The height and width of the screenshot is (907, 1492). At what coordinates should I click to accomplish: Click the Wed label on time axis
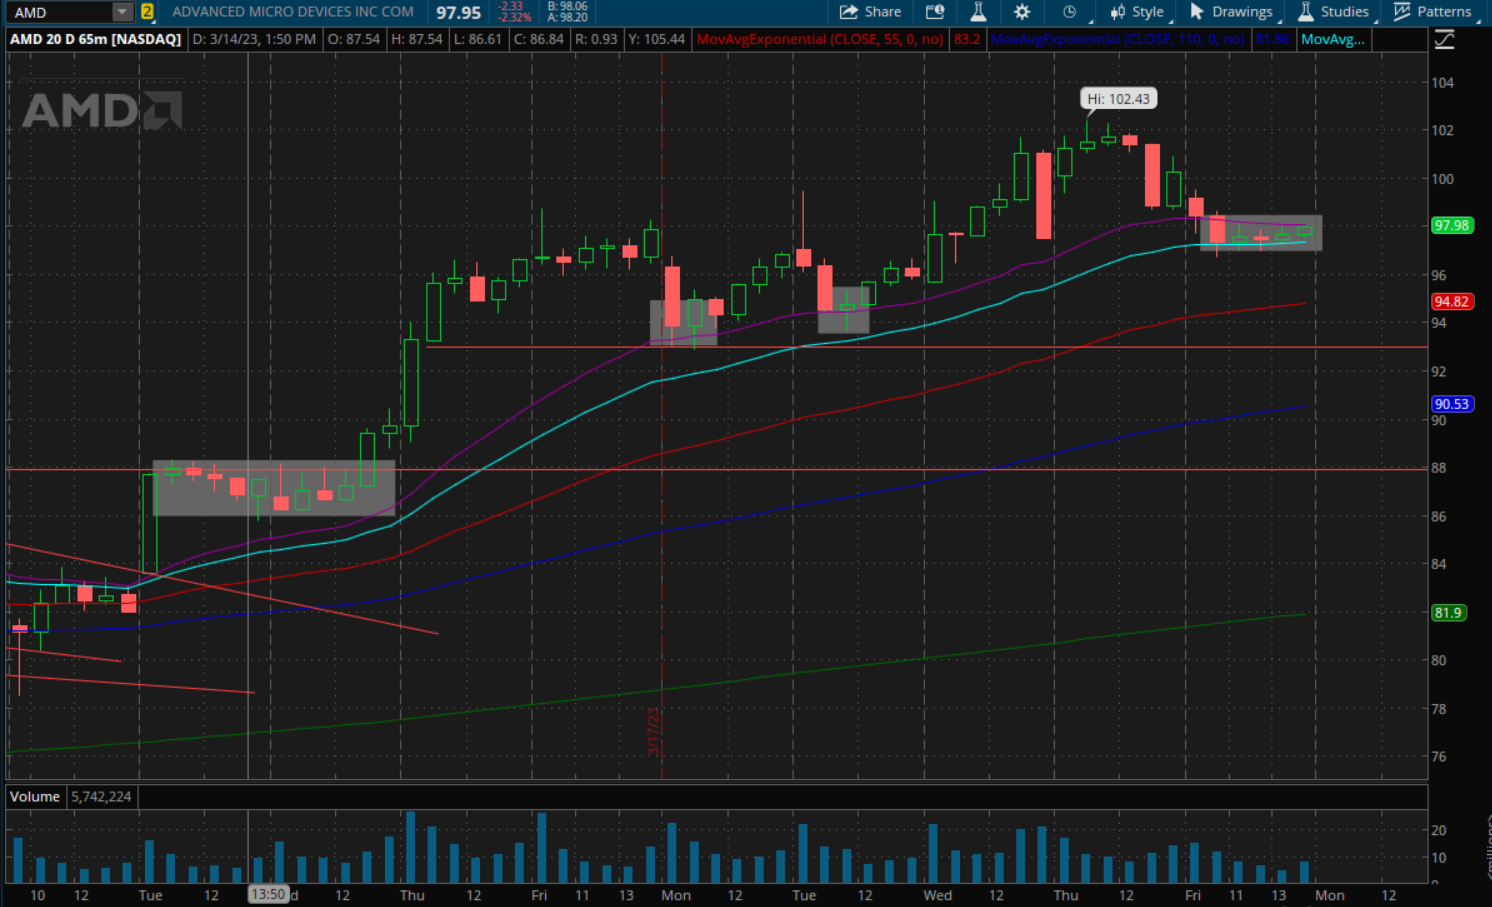[938, 895]
